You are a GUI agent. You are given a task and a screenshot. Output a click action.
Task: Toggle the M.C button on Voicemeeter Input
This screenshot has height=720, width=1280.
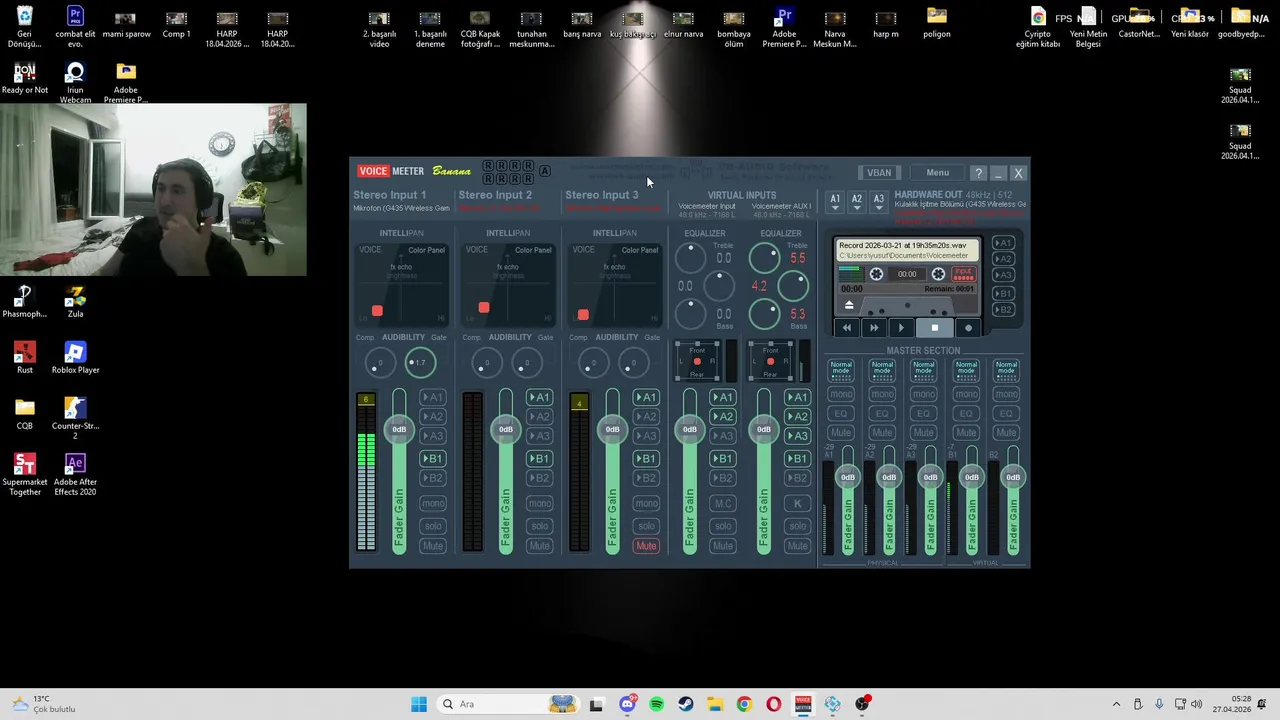pos(722,504)
